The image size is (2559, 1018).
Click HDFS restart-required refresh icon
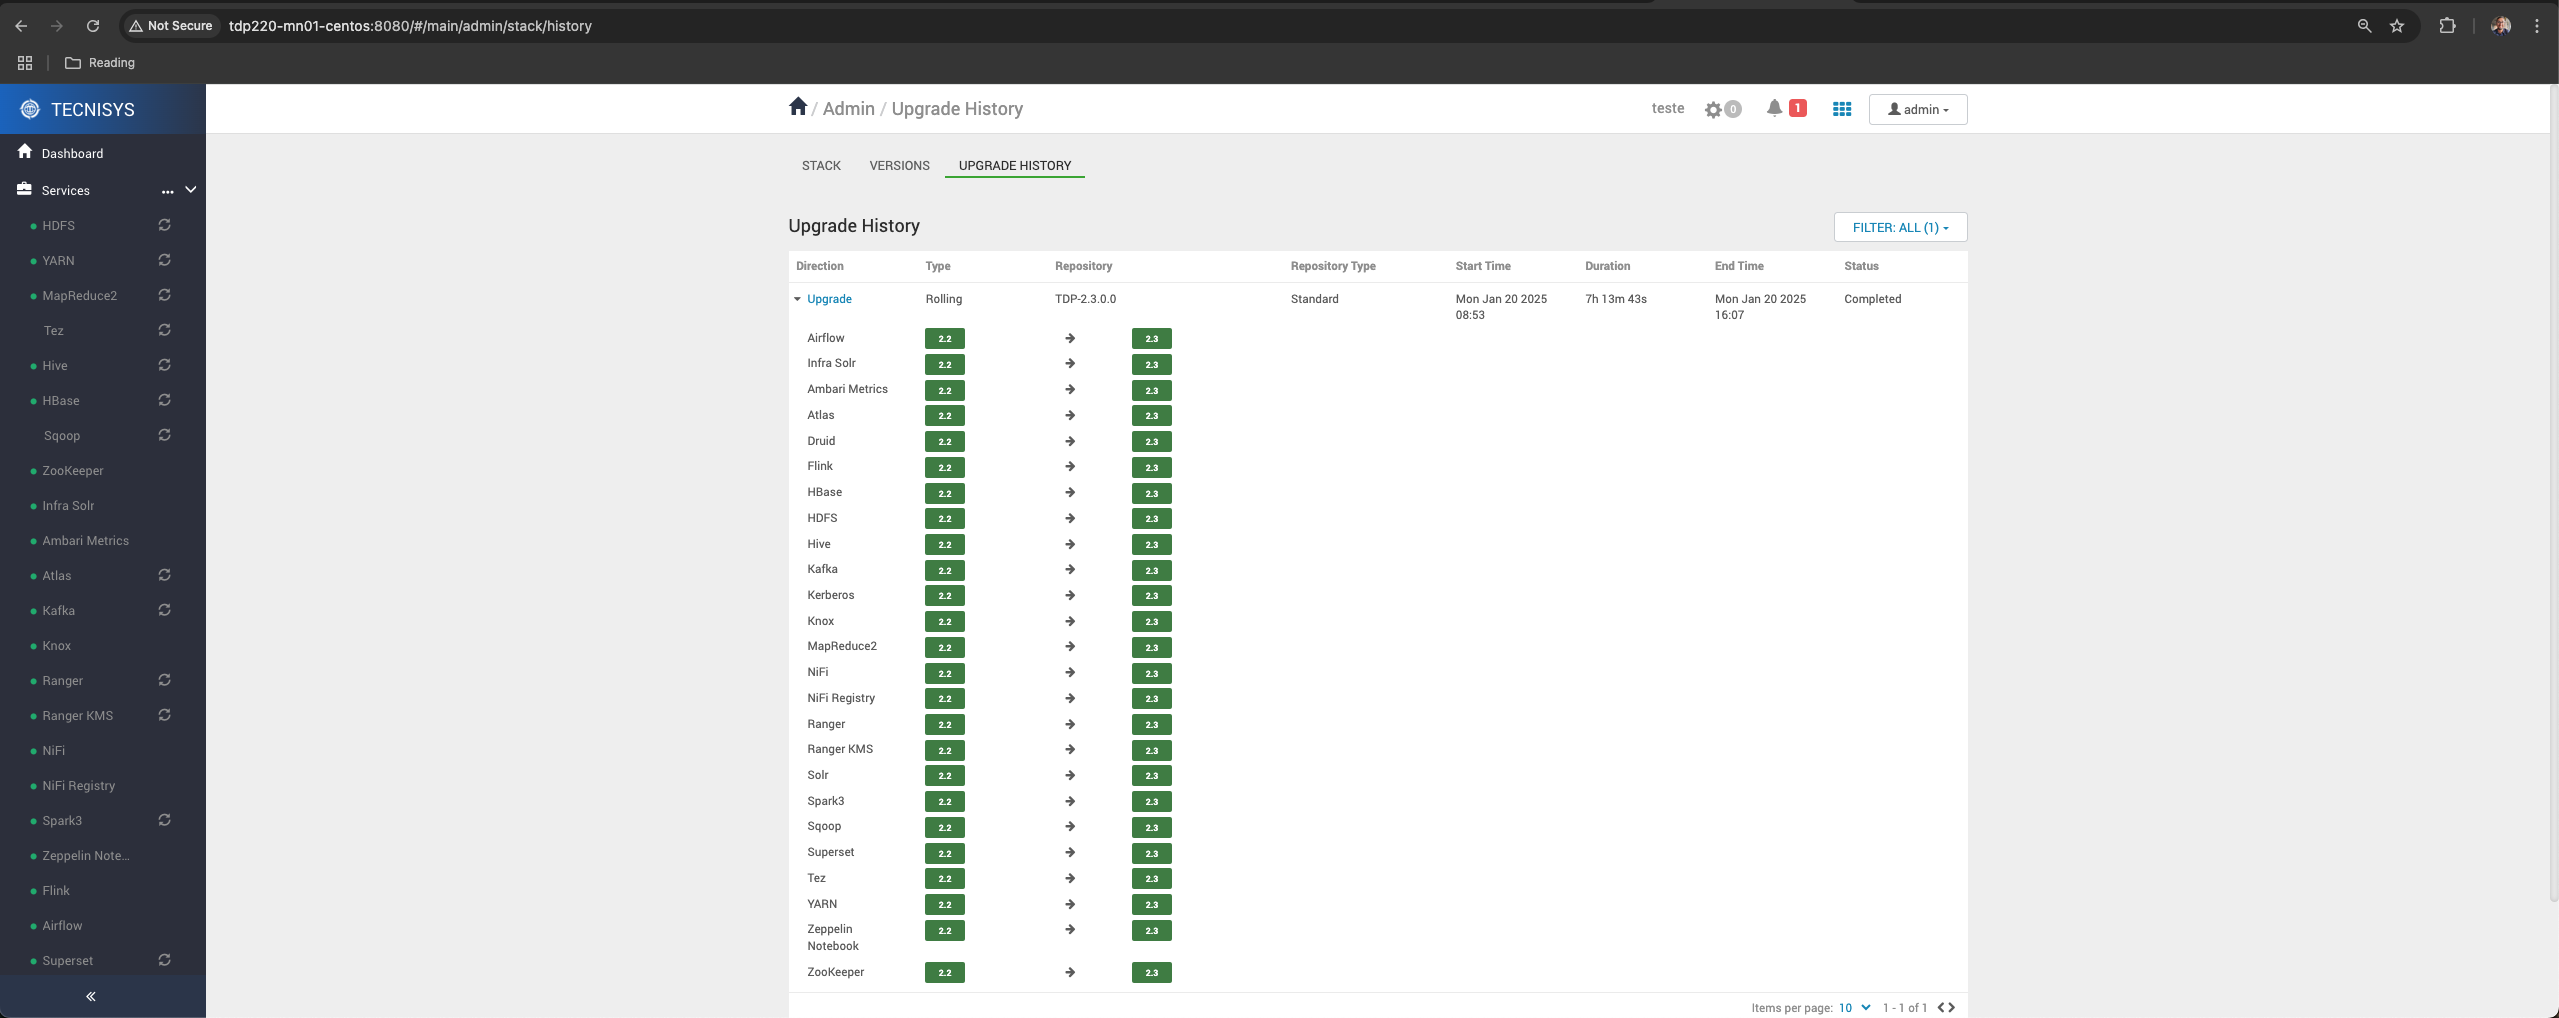click(x=165, y=225)
